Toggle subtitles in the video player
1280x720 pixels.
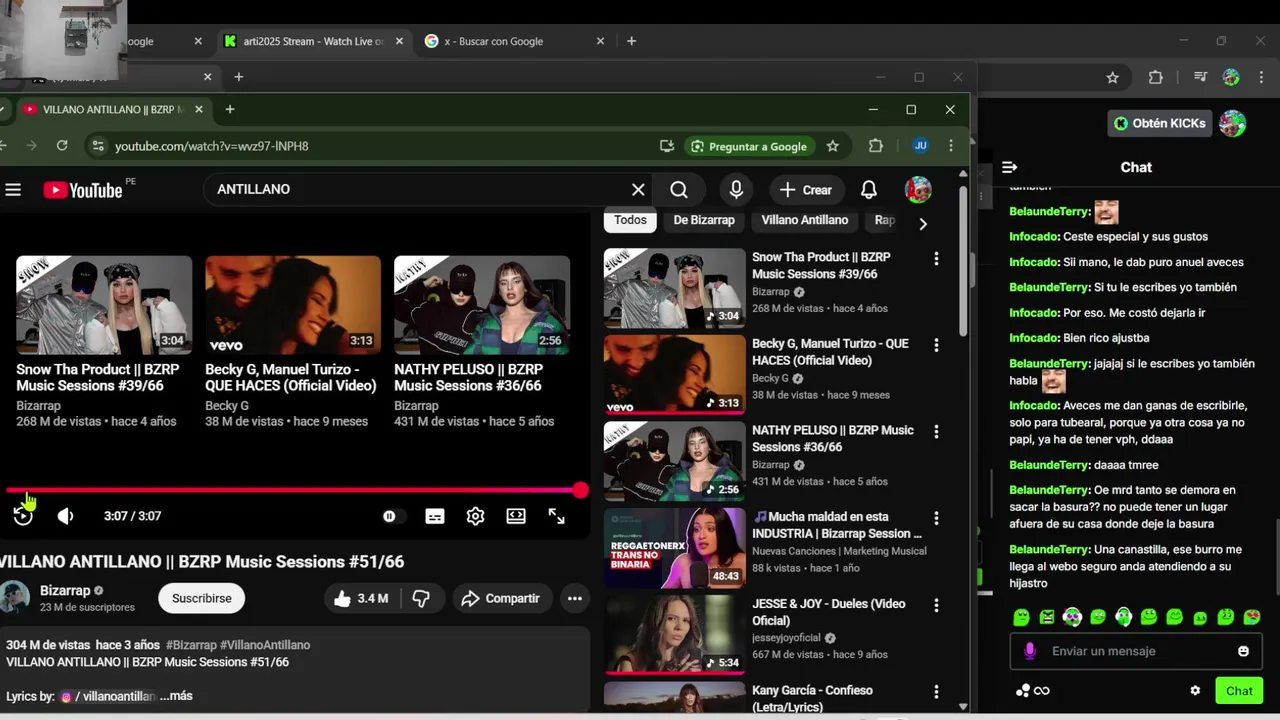click(435, 516)
